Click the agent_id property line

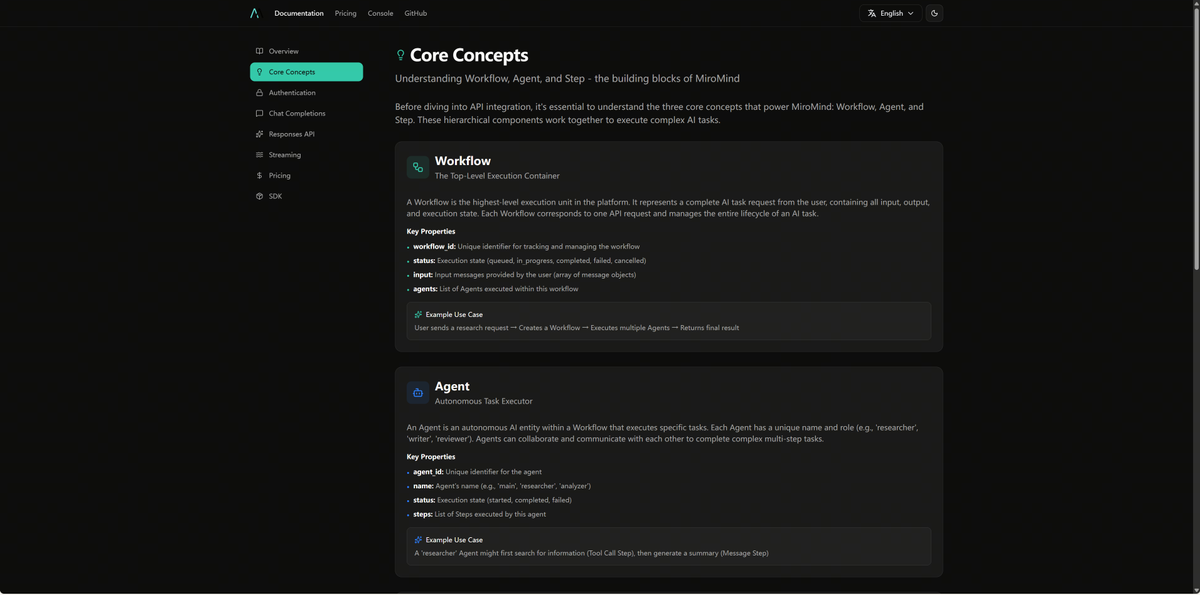pyautogui.click(x=477, y=472)
